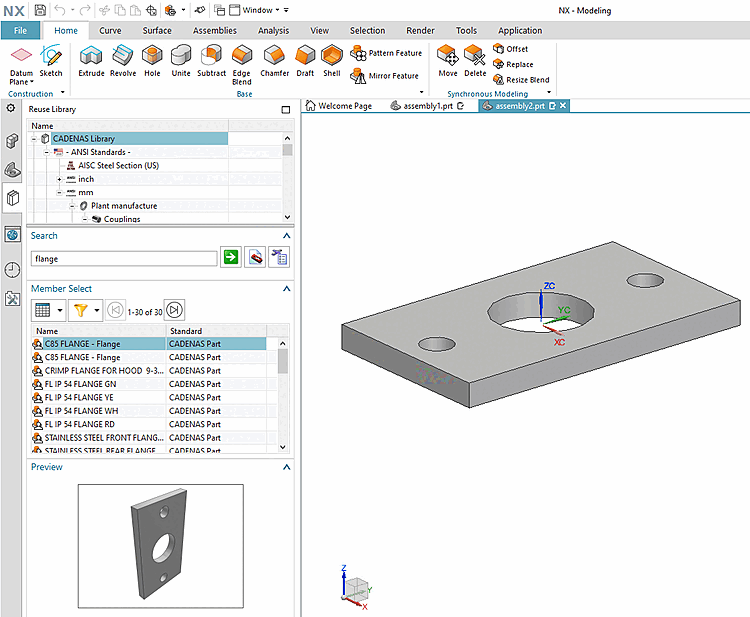Image resolution: width=750 pixels, height=617 pixels.
Task: Select the Chamfer tool
Action: click(275, 61)
